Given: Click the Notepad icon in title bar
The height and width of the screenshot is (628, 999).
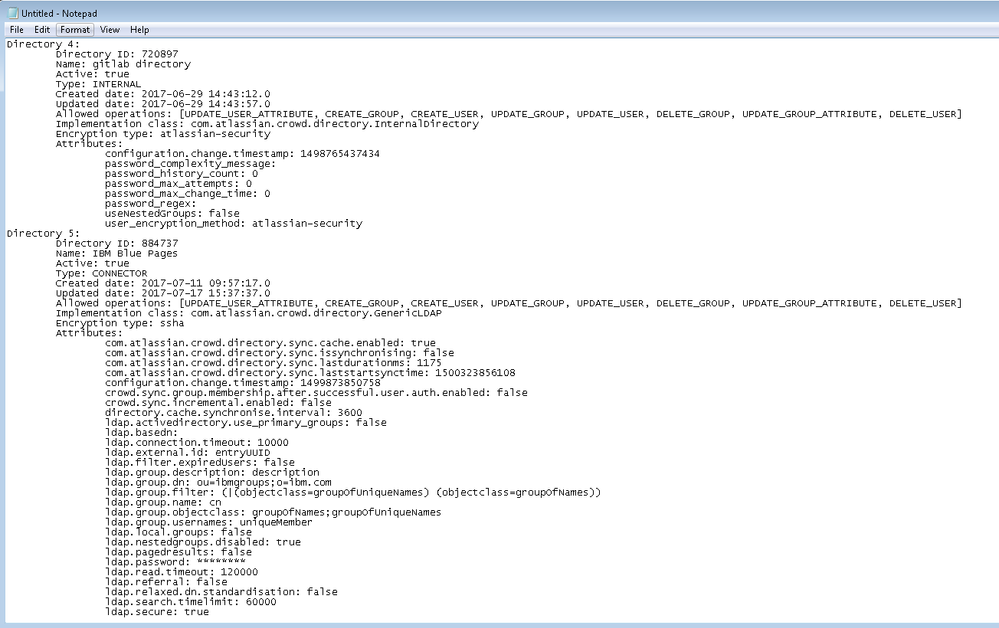Looking at the screenshot, I should (x=13, y=13).
